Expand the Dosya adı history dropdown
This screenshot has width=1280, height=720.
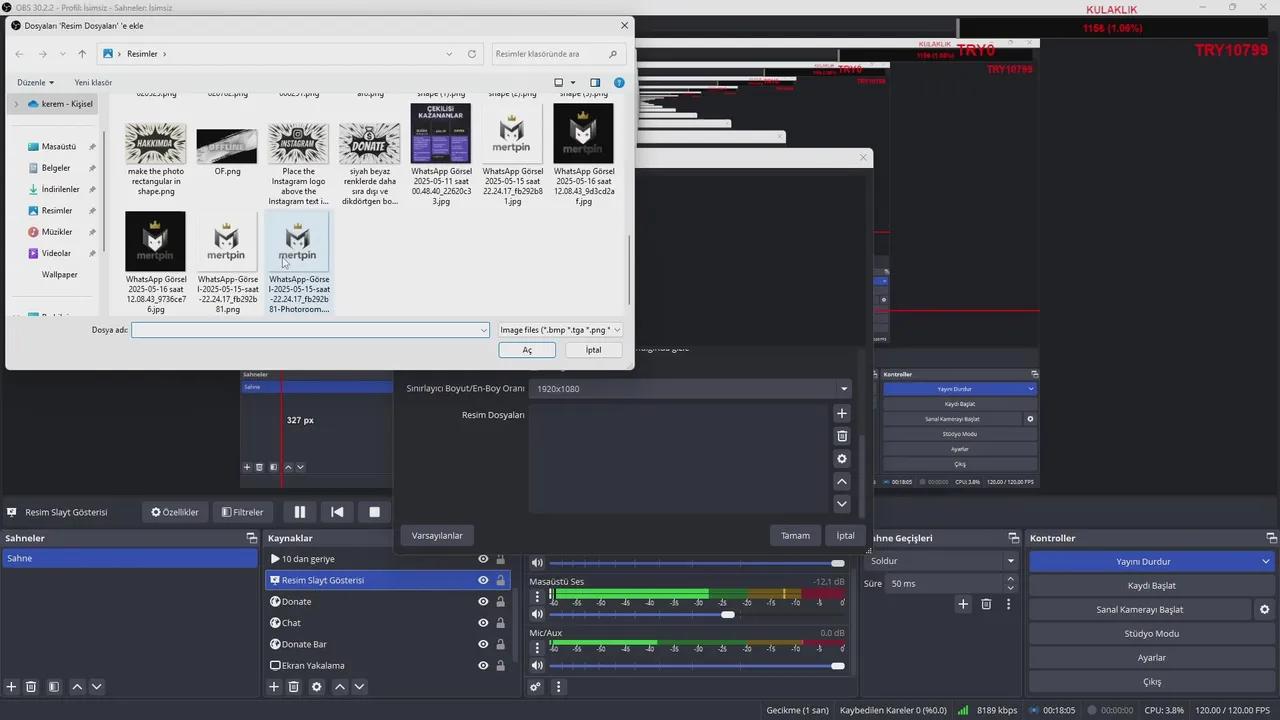[x=484, y=329]
